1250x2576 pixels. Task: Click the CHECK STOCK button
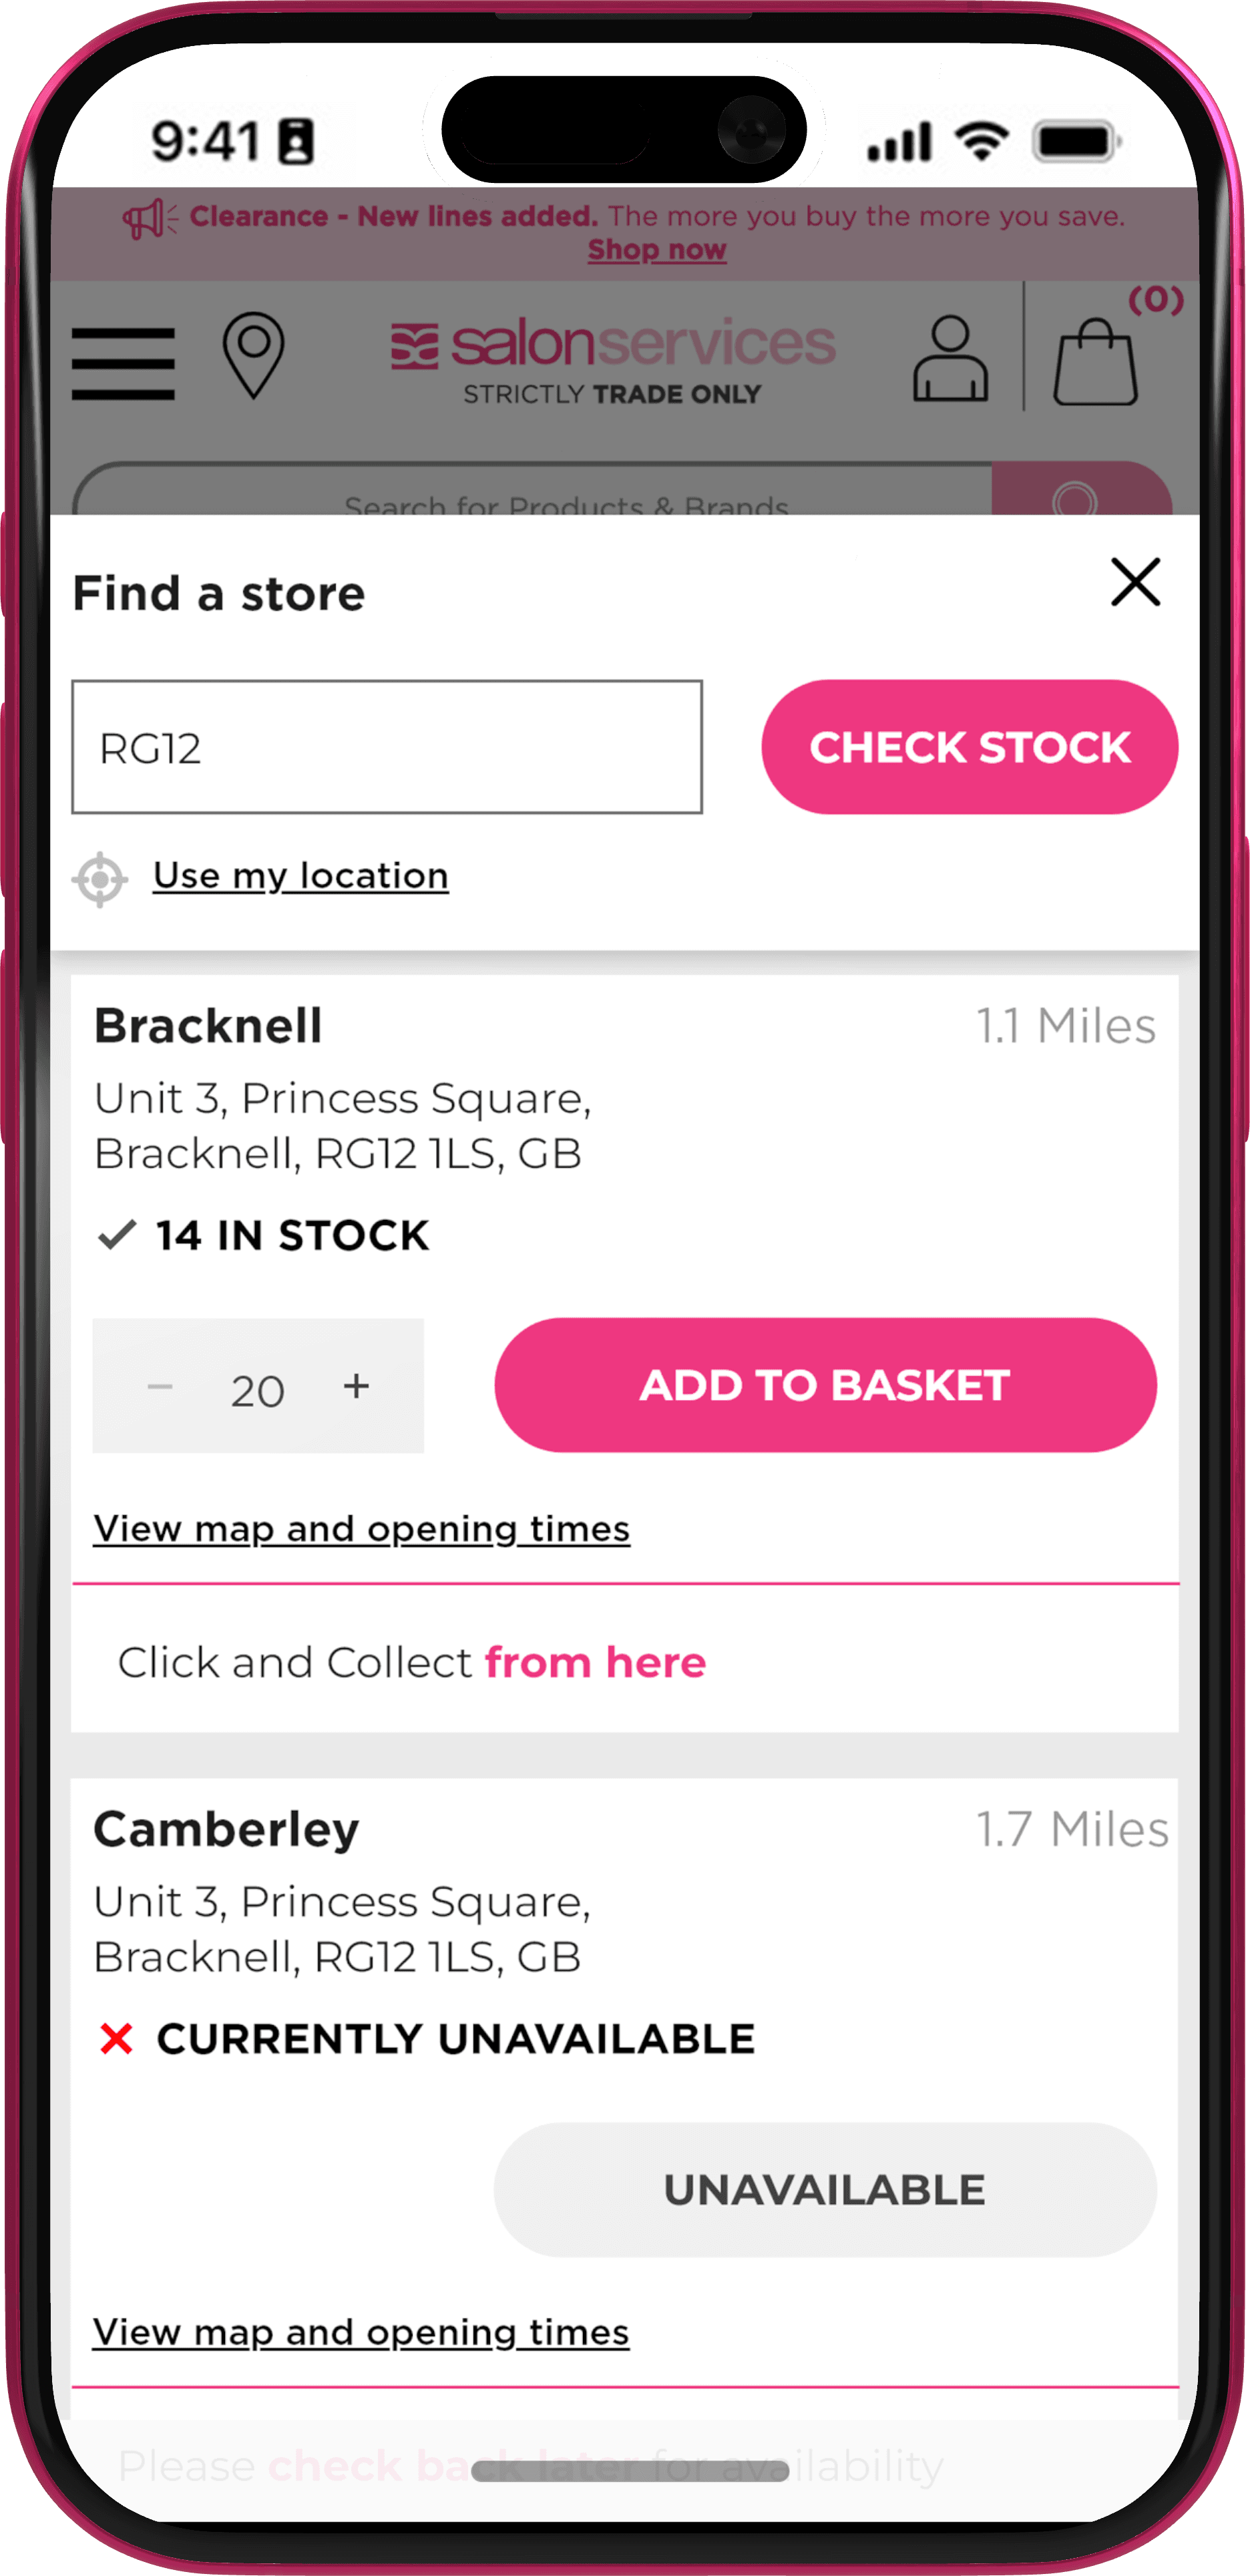pyautogui.click(x=969, y=747)
